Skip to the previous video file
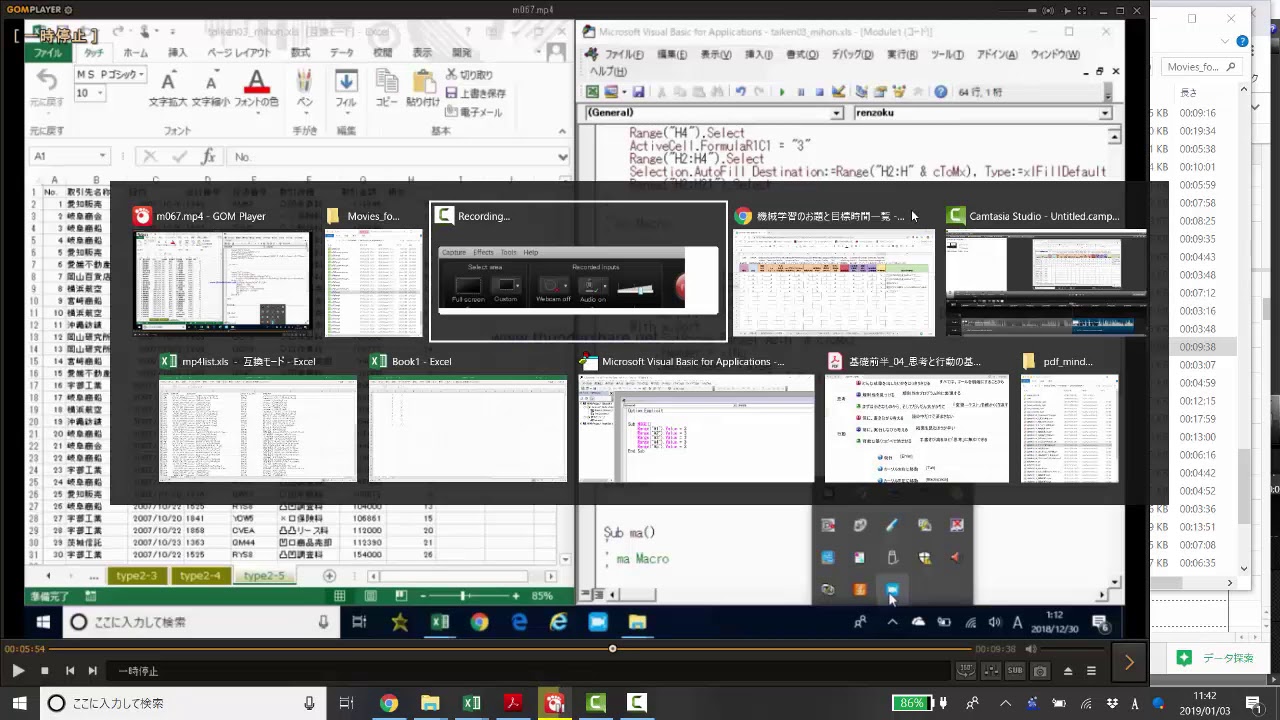This screenshot has height=720, width=1280. [x=70, y=671]
